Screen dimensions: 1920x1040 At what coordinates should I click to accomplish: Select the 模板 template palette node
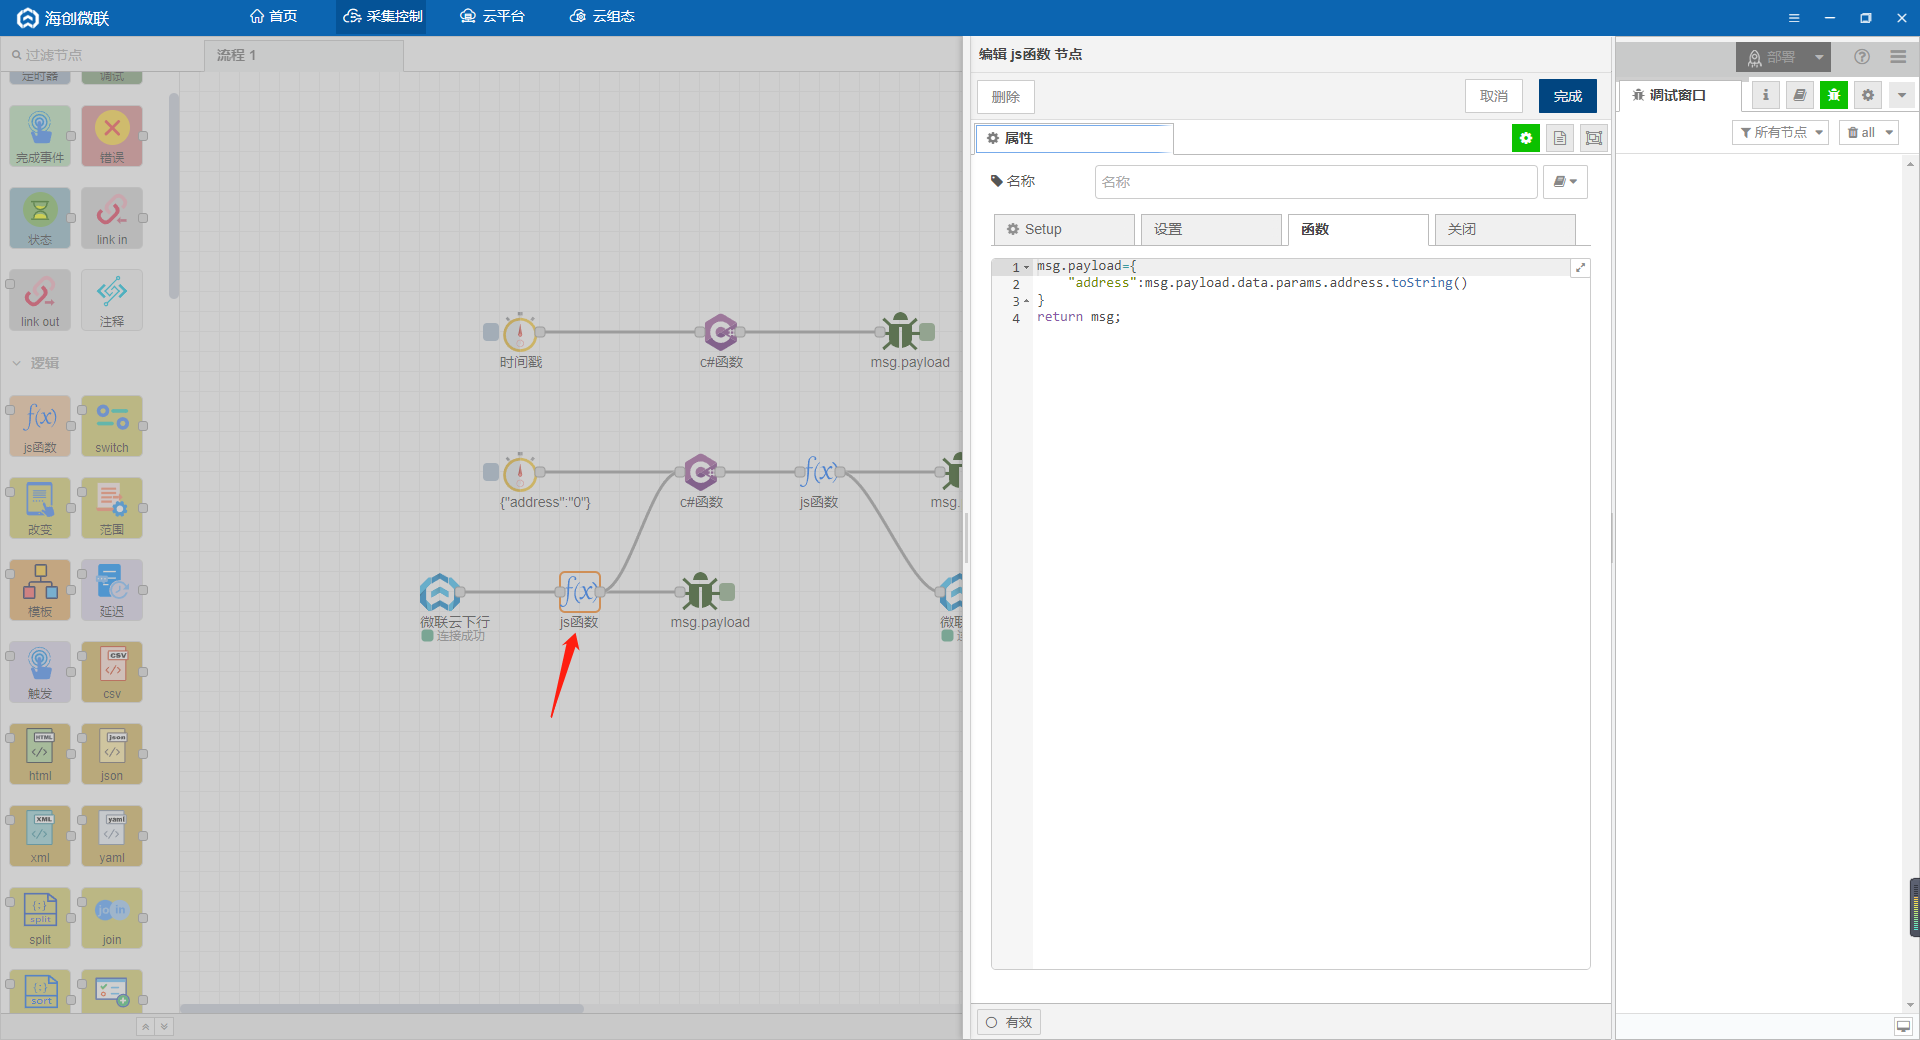click(x=40, y=590)
